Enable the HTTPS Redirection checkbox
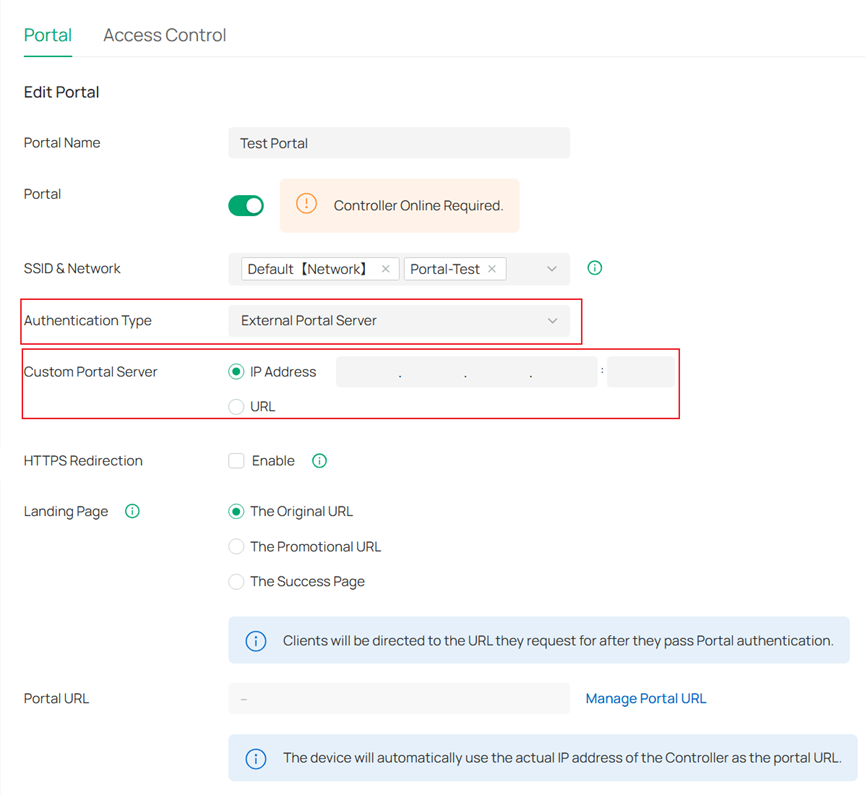865x795 pixels. [236, 461]
